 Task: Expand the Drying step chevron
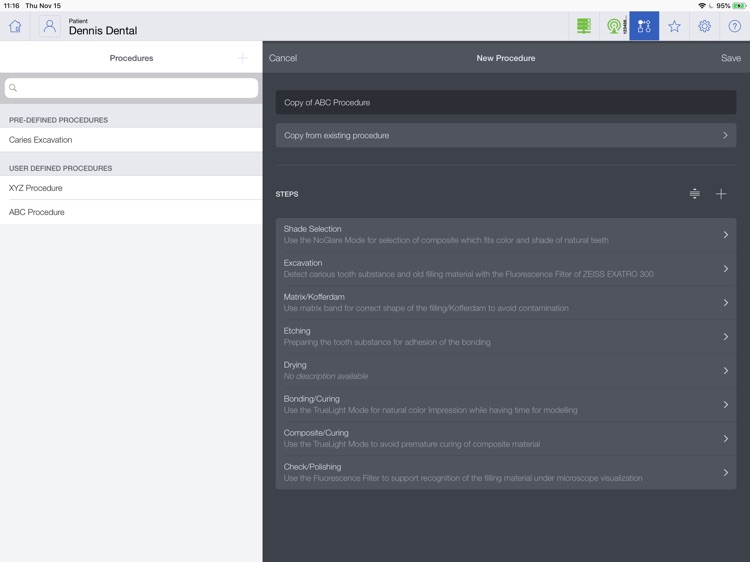tap(726, 371)
